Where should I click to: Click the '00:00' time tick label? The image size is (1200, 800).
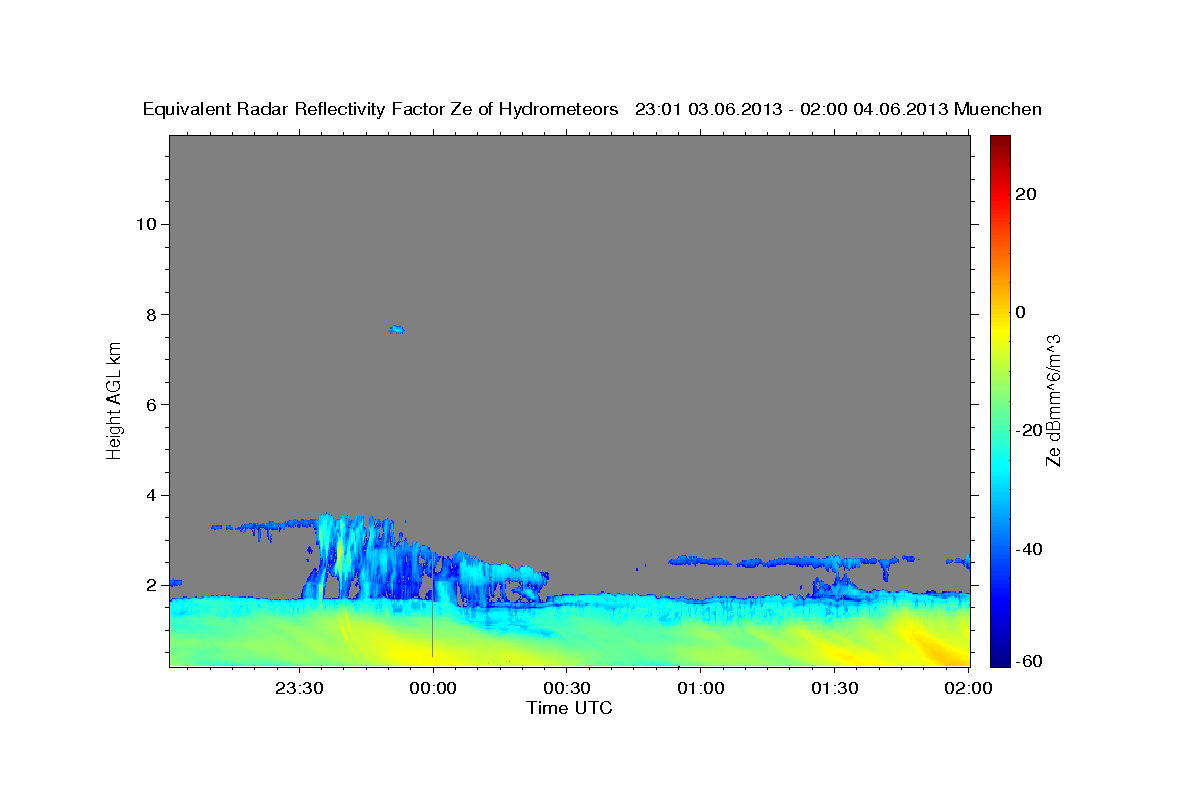pos(433,688)
